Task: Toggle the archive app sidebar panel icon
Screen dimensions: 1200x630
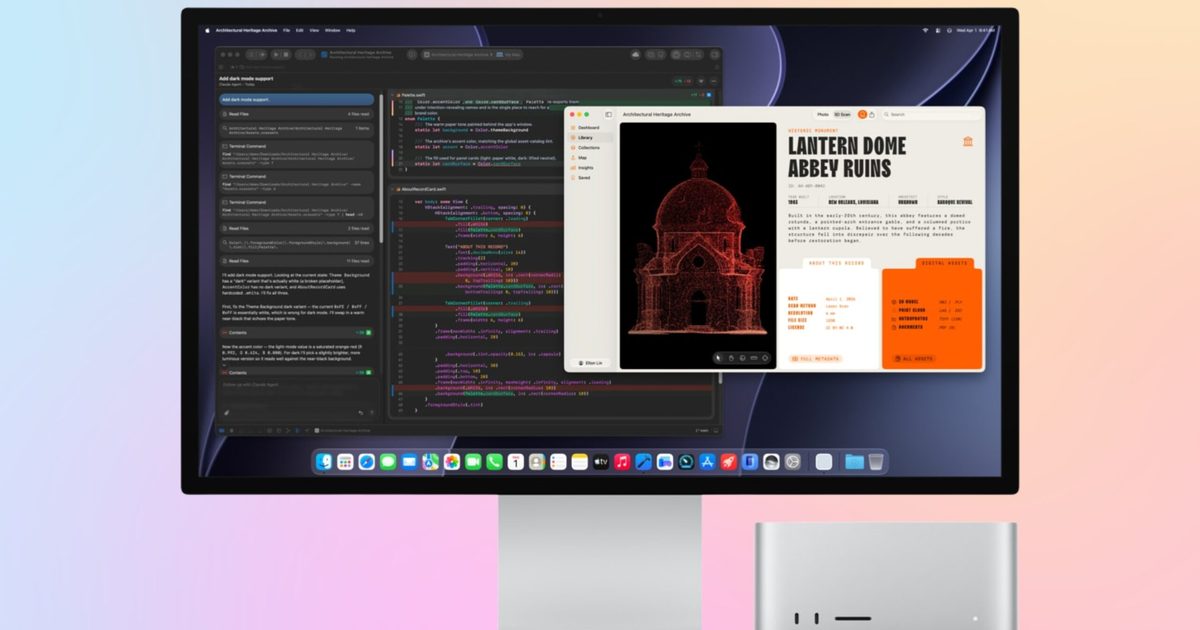Action: point(608,114)
